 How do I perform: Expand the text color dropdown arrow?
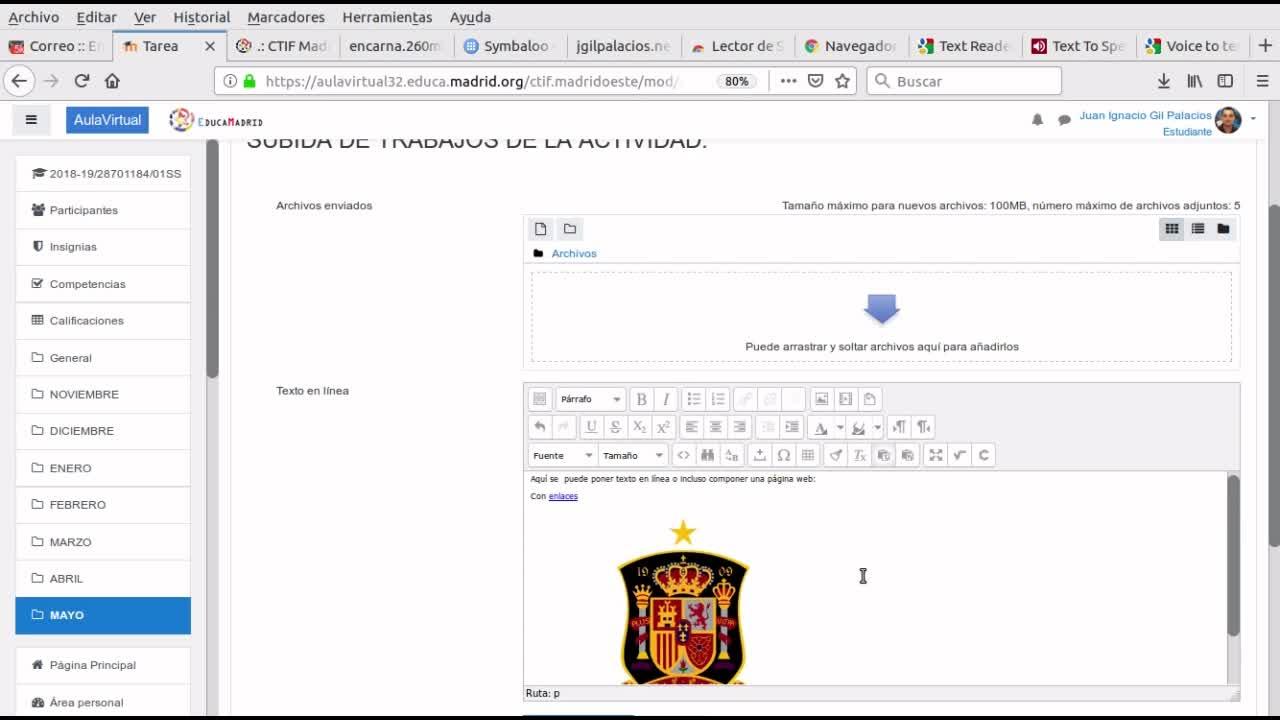[840, 427]
